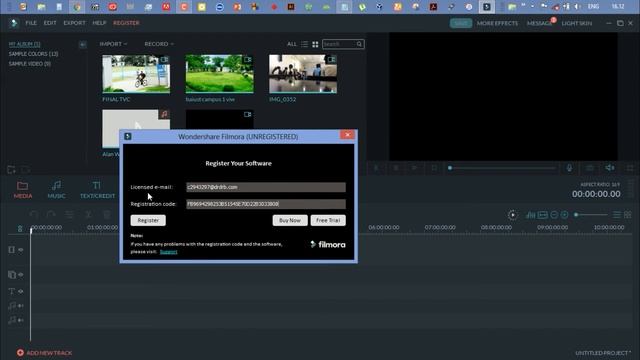
Task: Switch to the MEDIA tab
Action: tap(23, 190)
